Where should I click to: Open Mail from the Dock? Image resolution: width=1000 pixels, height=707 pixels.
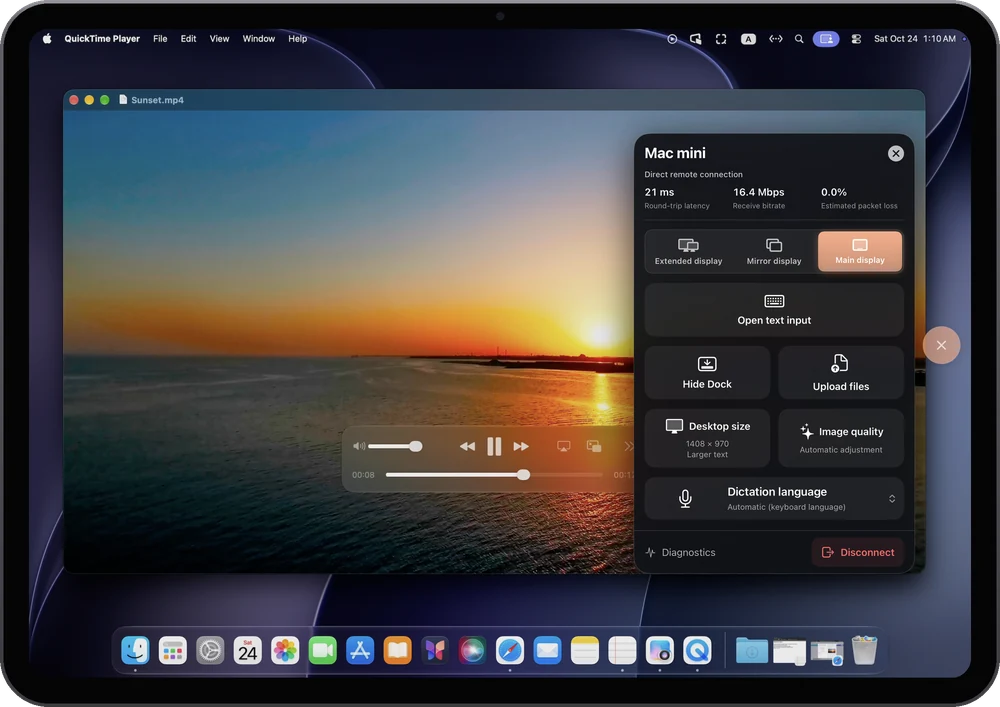(x=547, y=650)
